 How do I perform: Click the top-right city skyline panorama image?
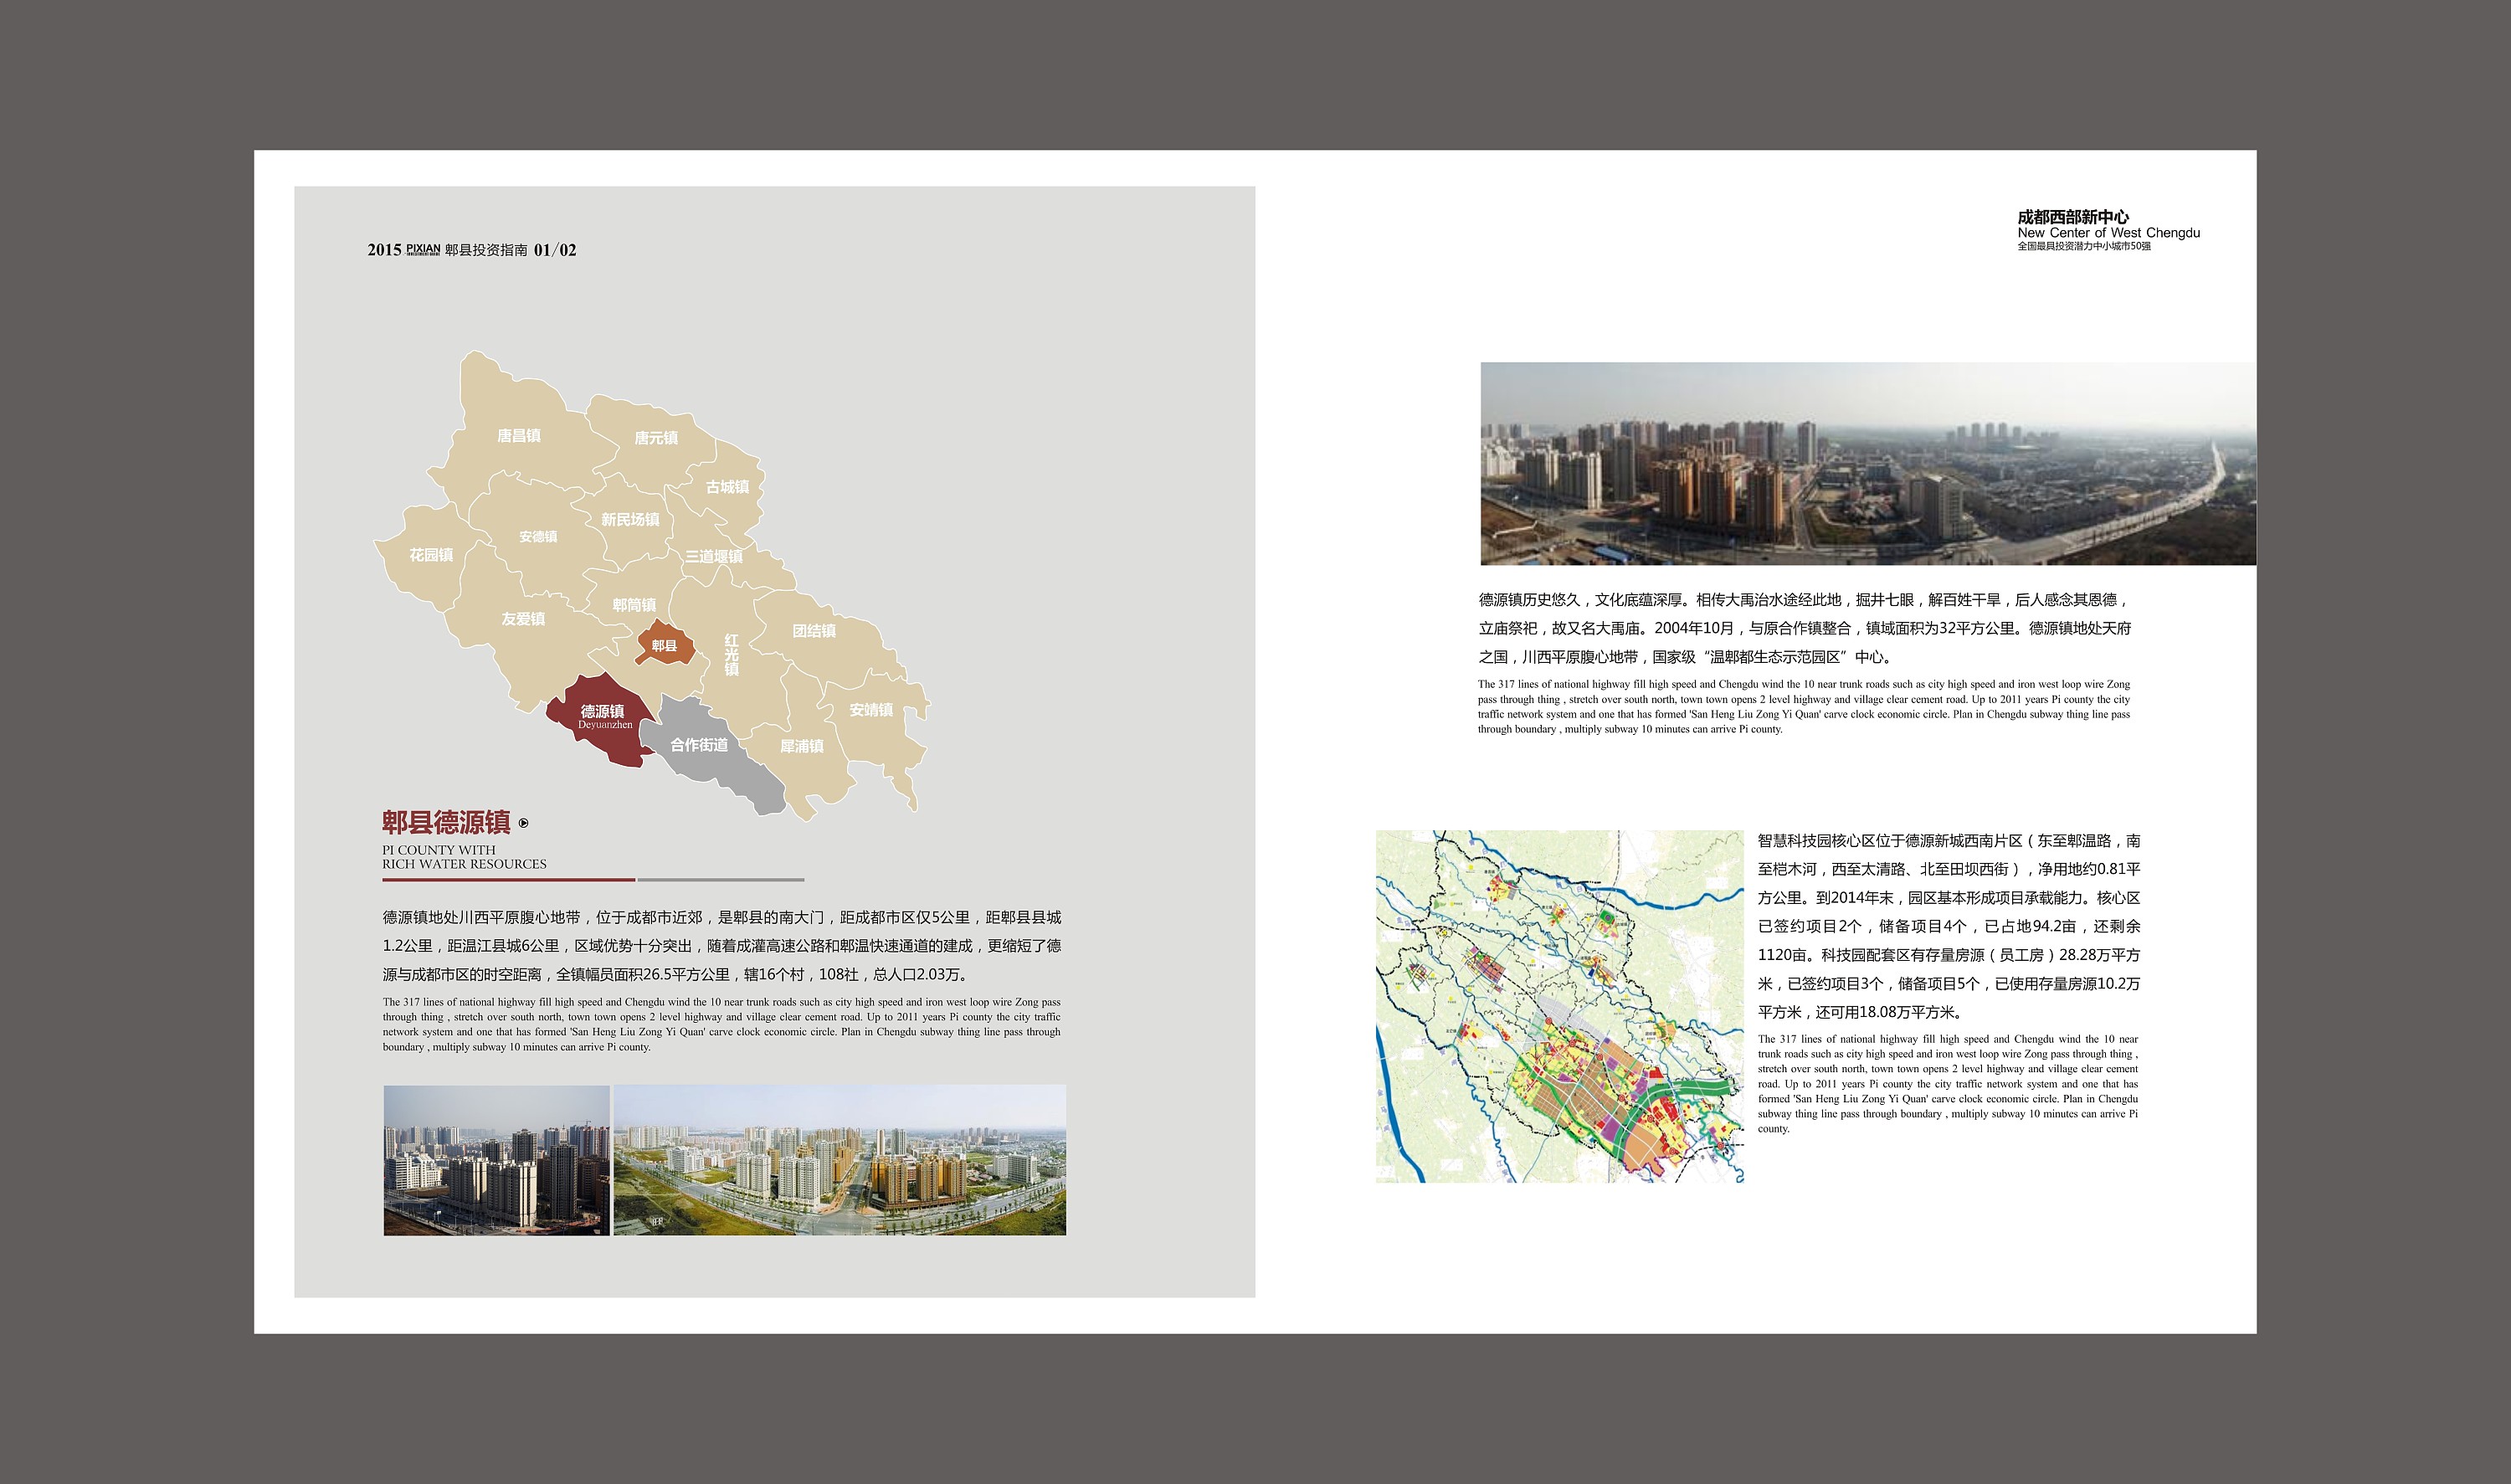click(x=1867, y=463)
